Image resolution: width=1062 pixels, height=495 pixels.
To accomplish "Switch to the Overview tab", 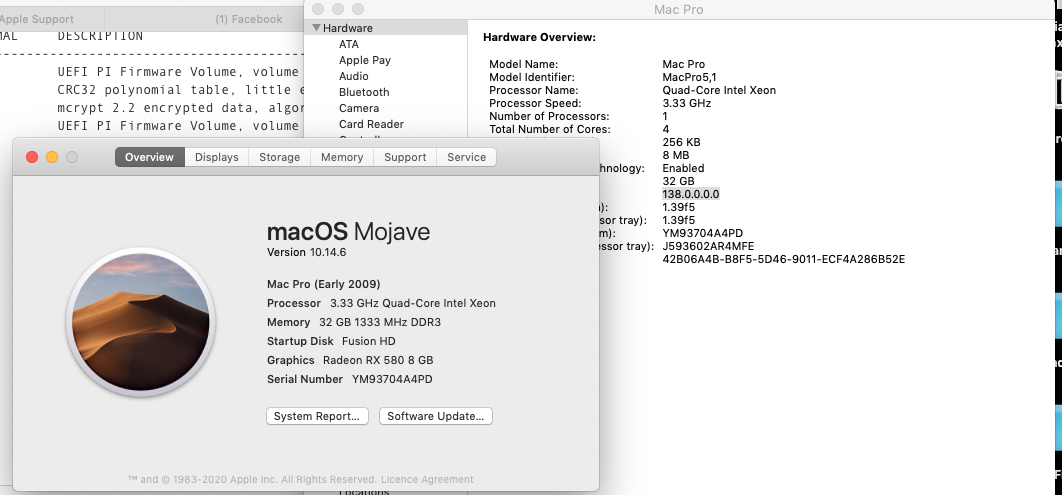I will tap(149, 157).
